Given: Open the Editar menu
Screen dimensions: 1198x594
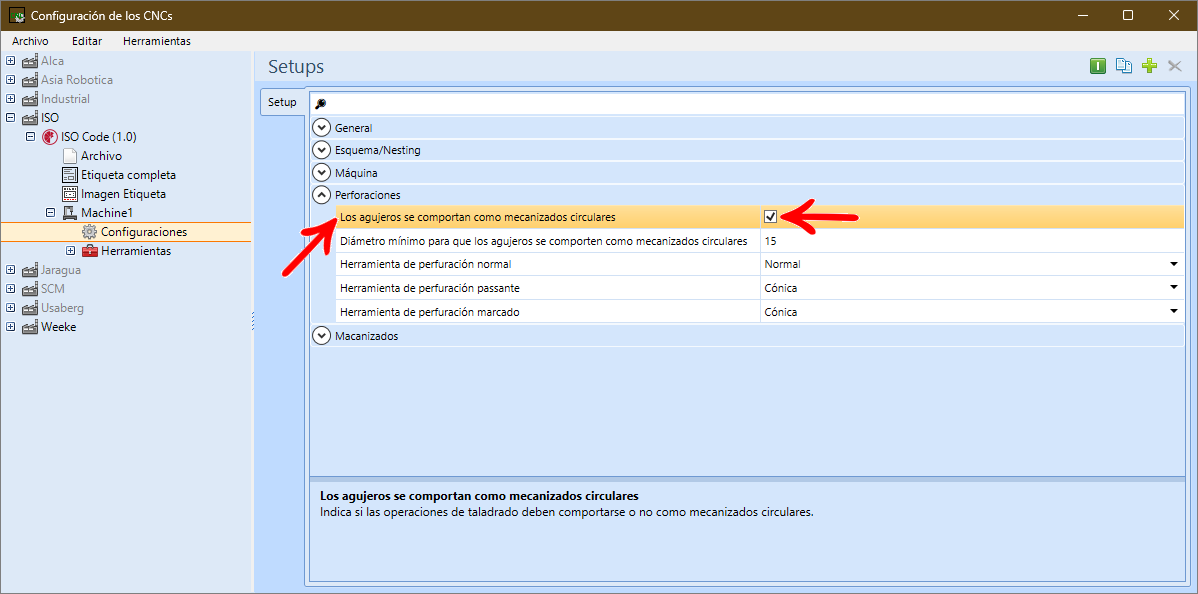Looking at the screenshot, I should 86,41.
